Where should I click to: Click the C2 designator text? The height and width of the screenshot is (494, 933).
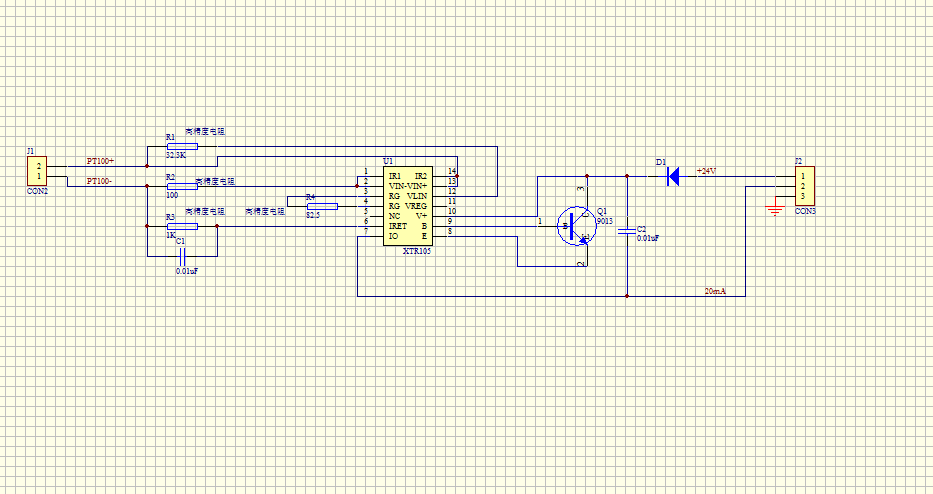(641, 229)
